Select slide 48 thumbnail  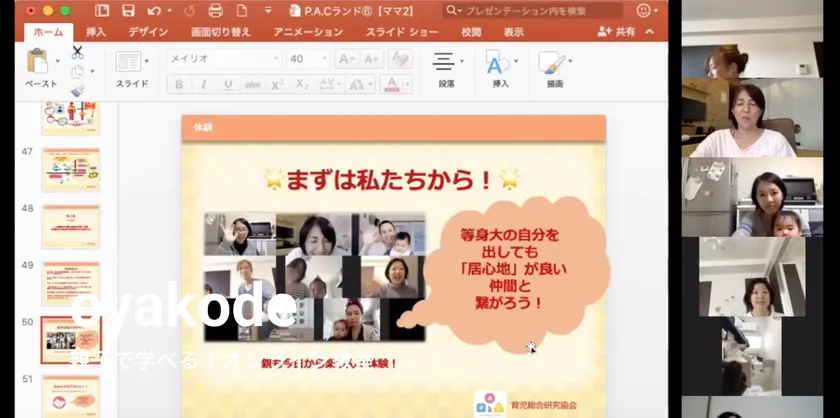coord(71,226)
